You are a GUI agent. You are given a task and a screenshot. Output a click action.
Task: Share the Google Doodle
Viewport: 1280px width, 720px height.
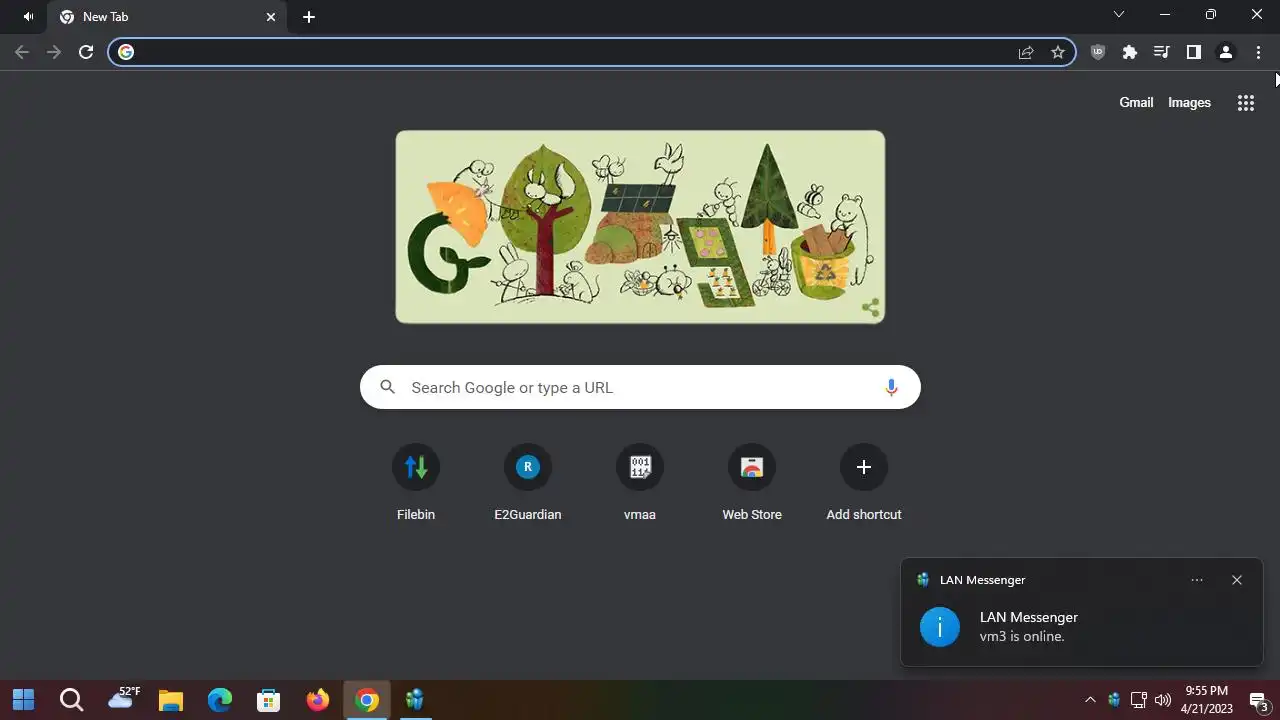coord(871,308)
